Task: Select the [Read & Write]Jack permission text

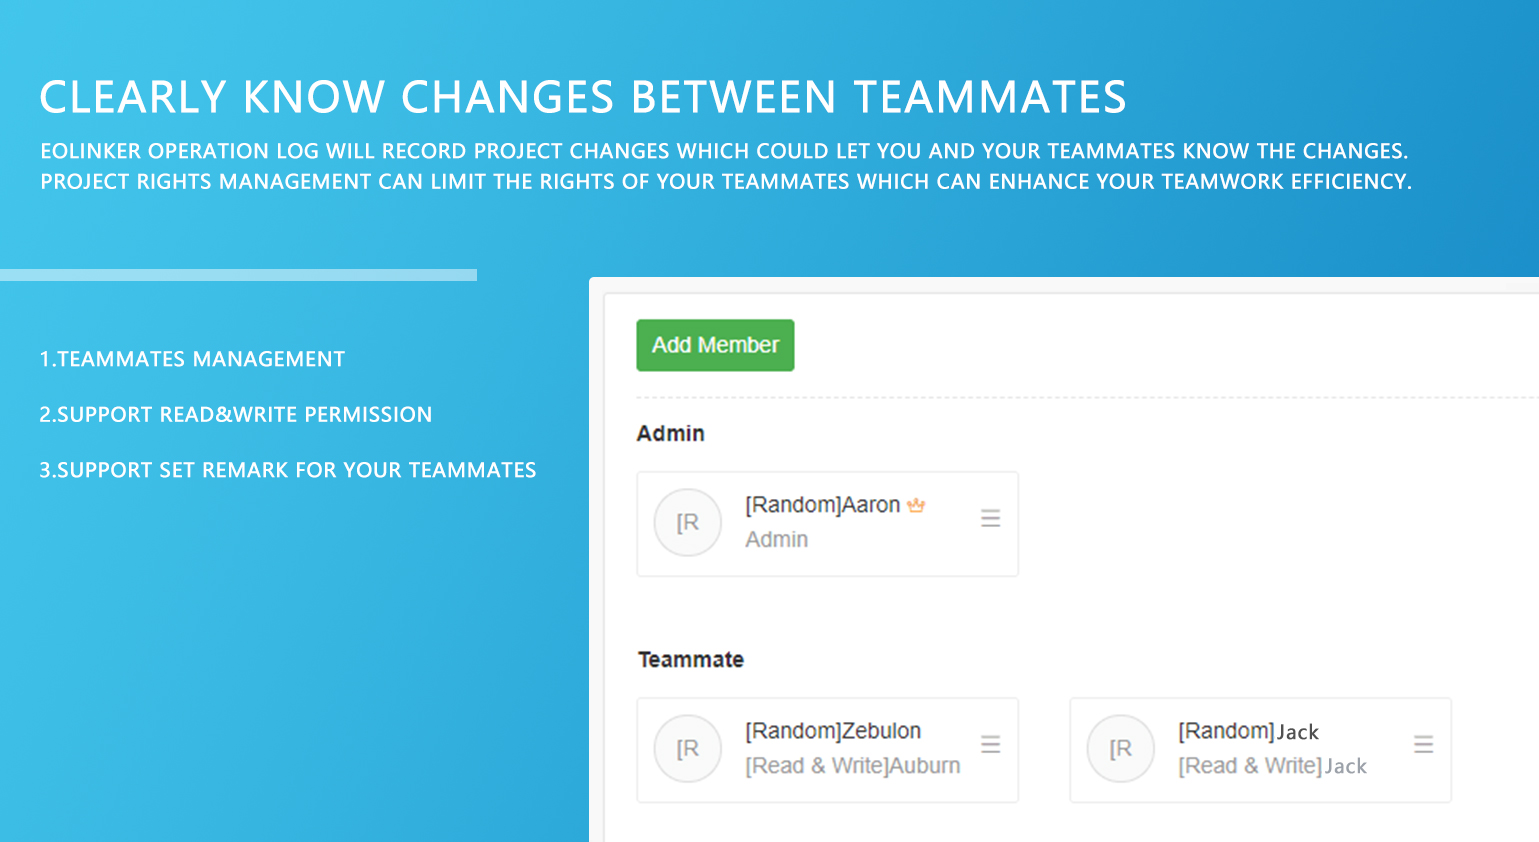Action: [x=1272, y=766]
